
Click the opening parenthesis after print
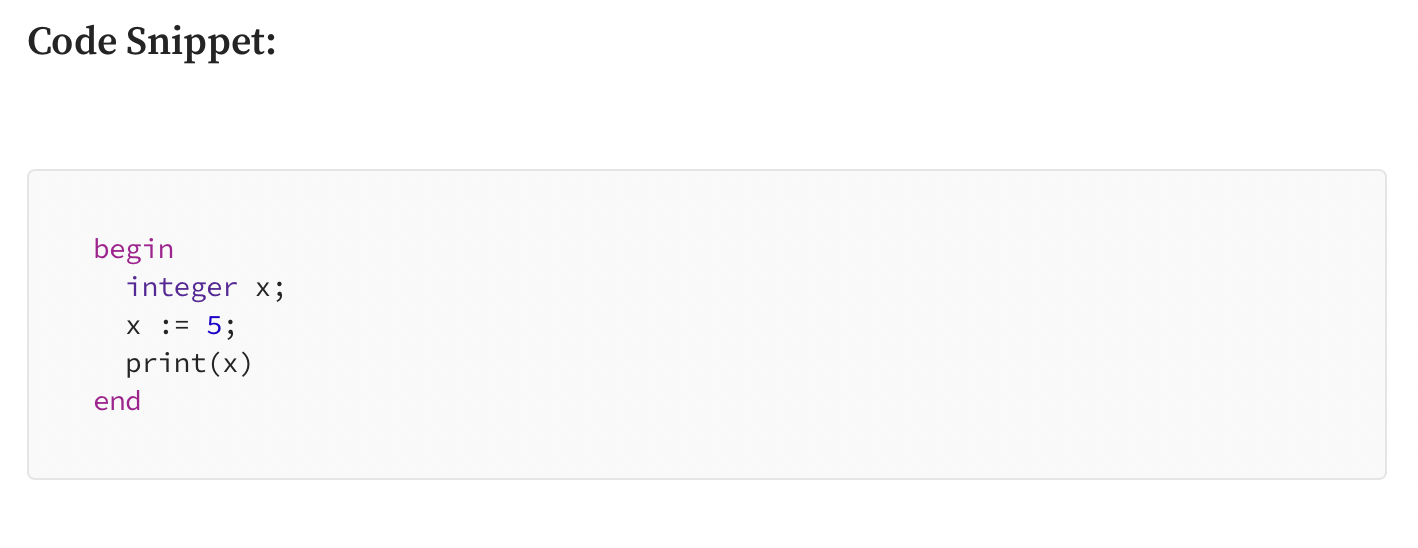click(214, 364)
